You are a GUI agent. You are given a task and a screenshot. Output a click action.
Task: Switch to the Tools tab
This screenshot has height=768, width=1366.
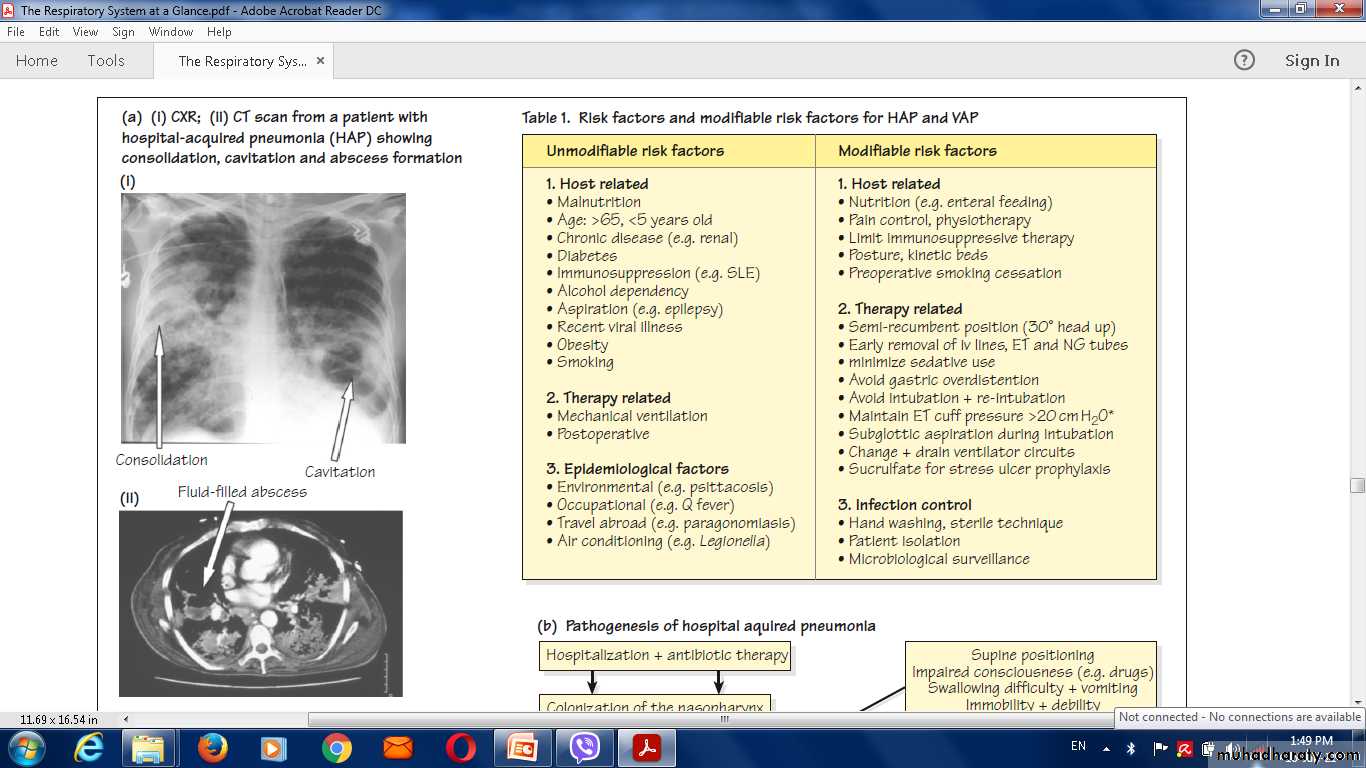(106, 61)
